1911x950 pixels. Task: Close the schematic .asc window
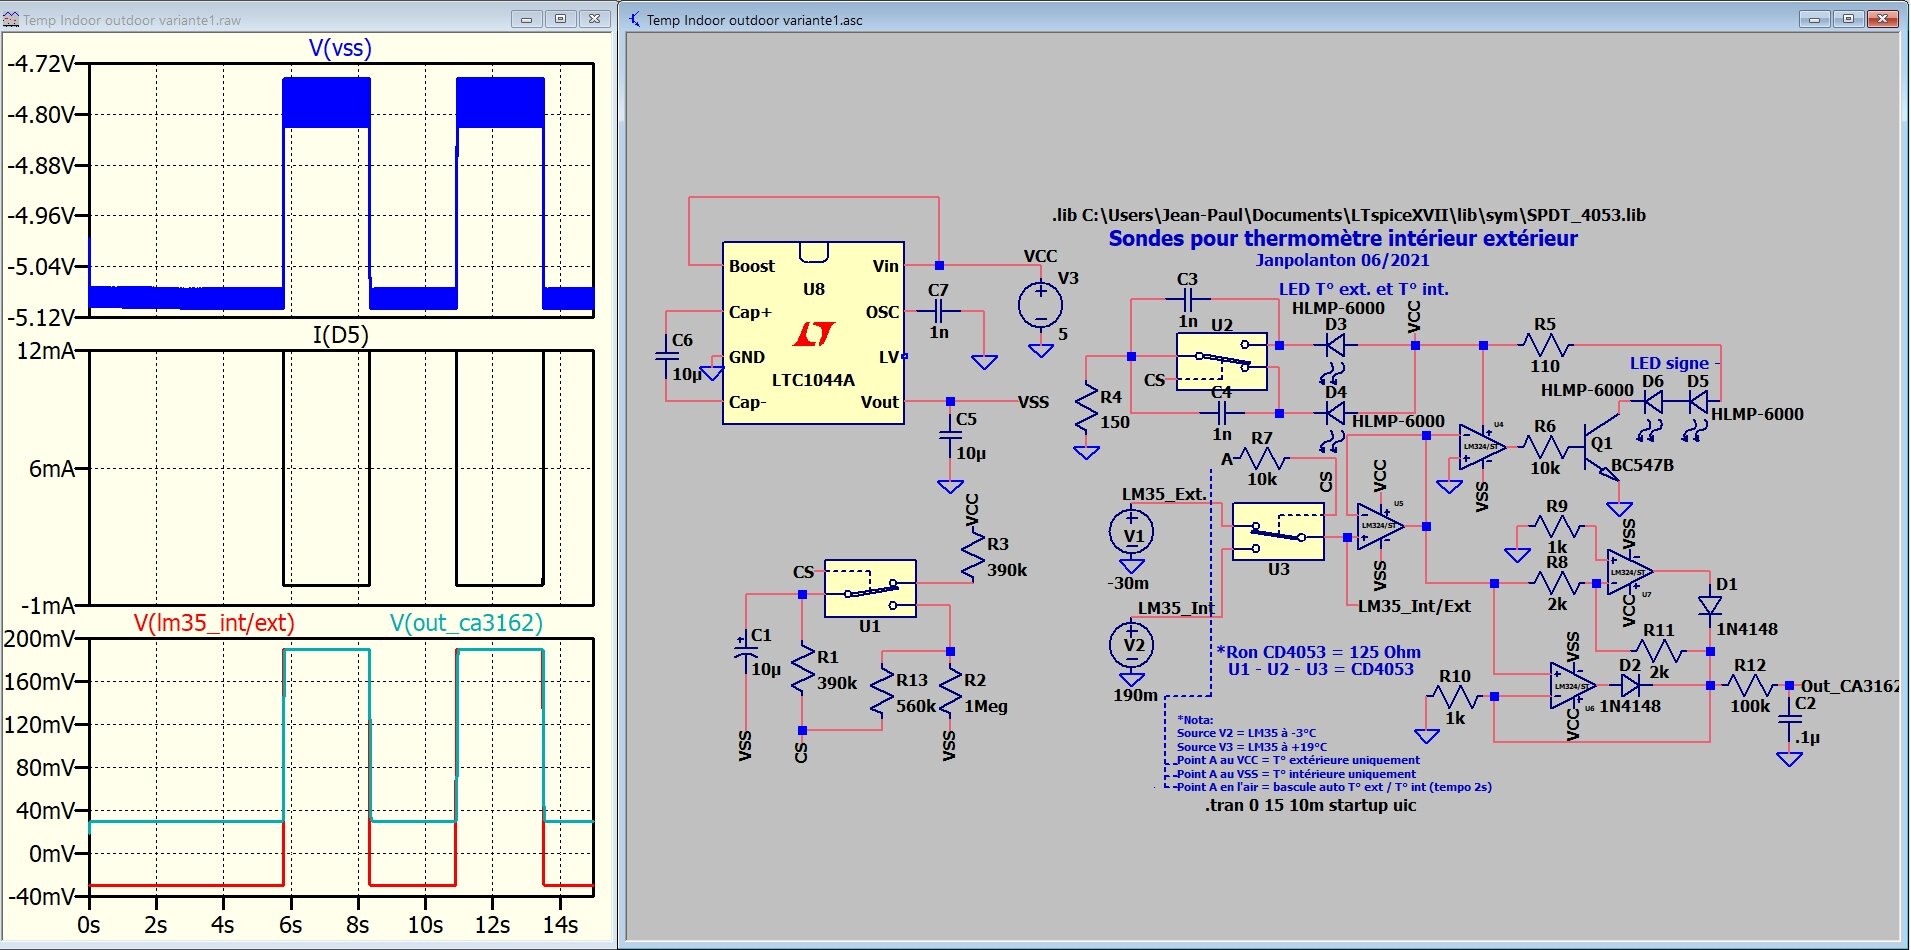(1883, 19)
